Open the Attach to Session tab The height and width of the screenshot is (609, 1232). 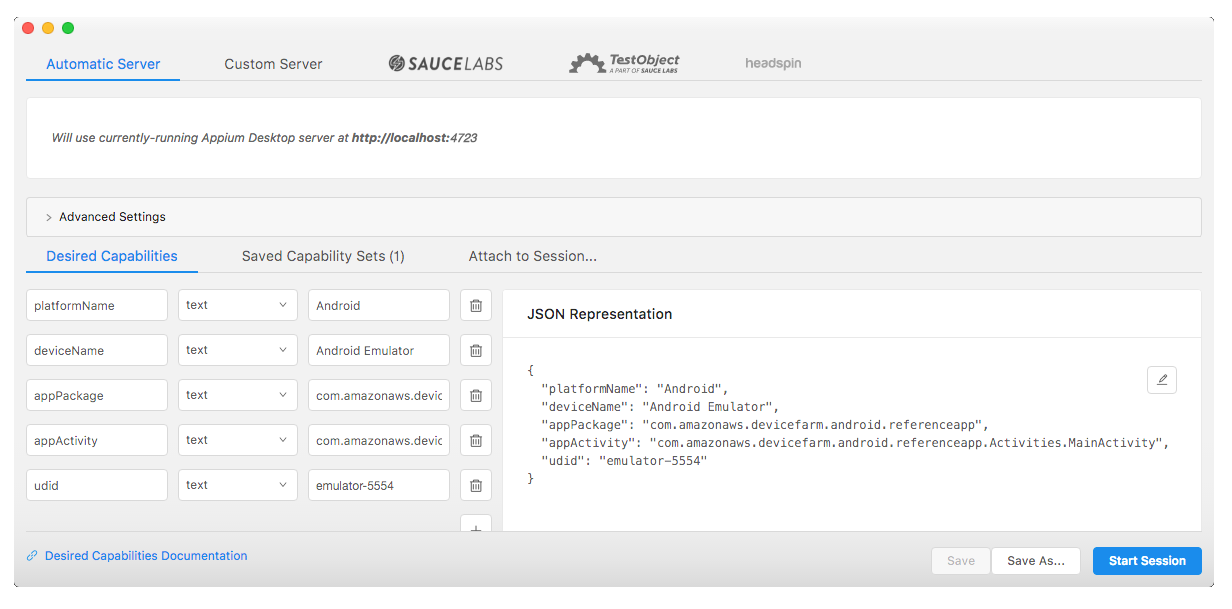point(533,257)
